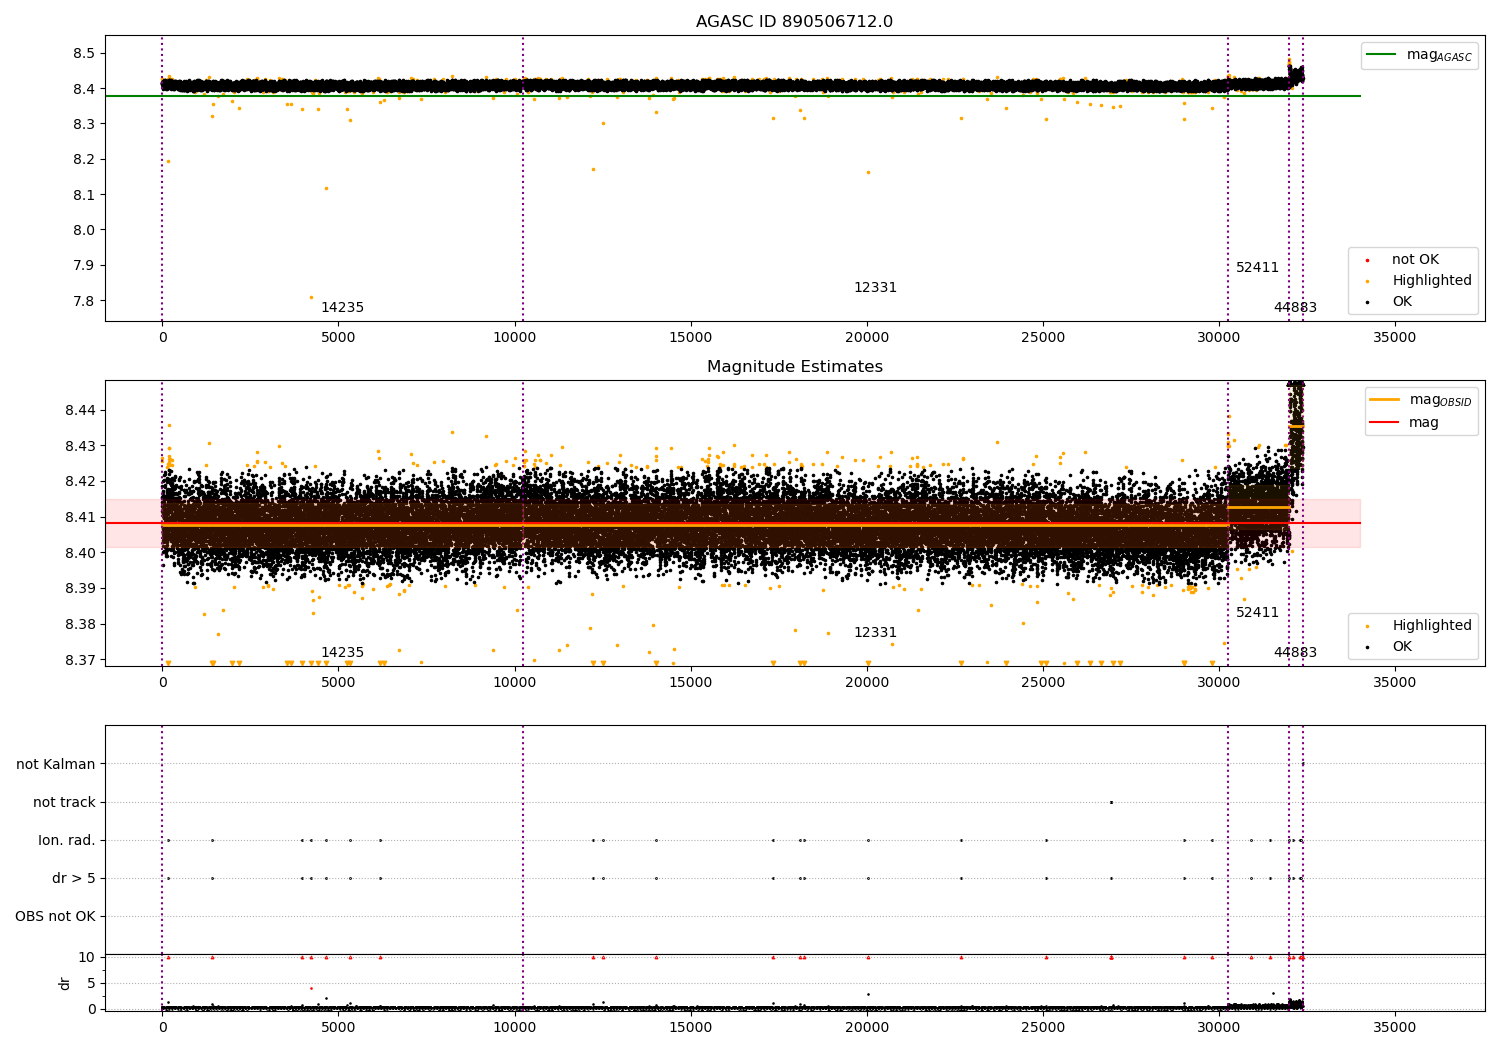
Task: Click the orange 'Highlighted' legend marker in top plot
Action: (1367, 281)
